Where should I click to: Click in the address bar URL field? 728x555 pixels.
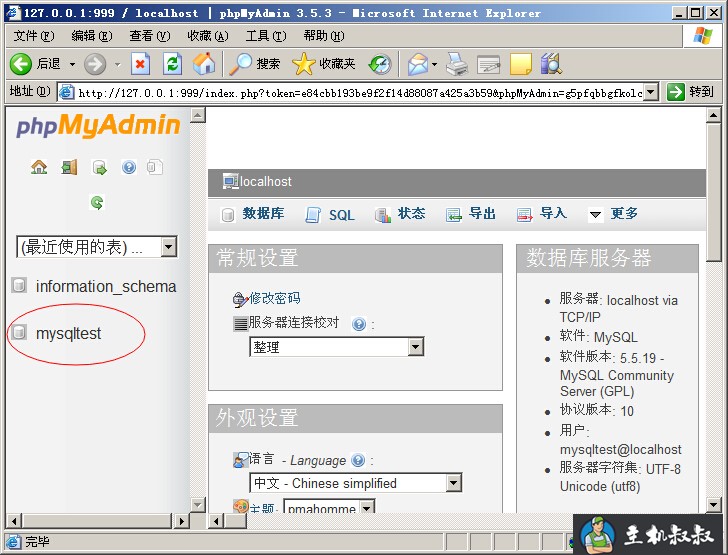point(360,92)
